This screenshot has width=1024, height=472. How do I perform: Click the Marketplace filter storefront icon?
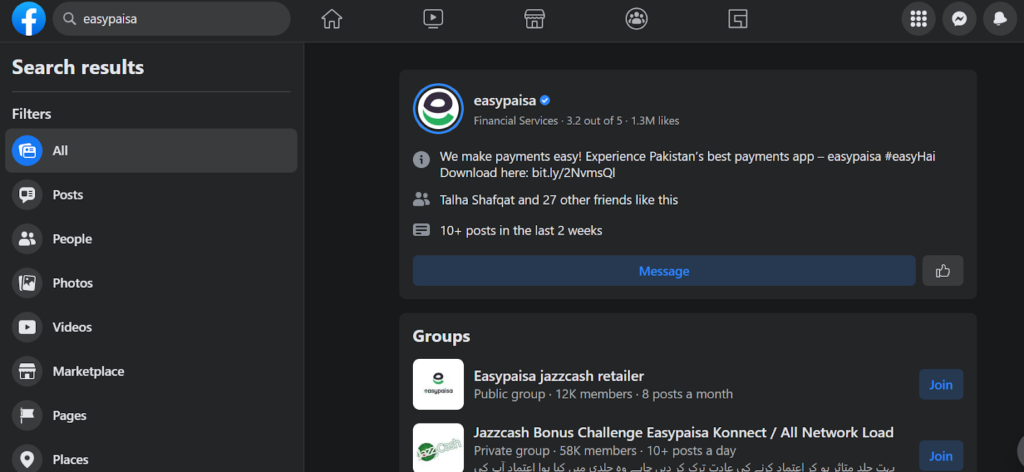click(27, 371)
